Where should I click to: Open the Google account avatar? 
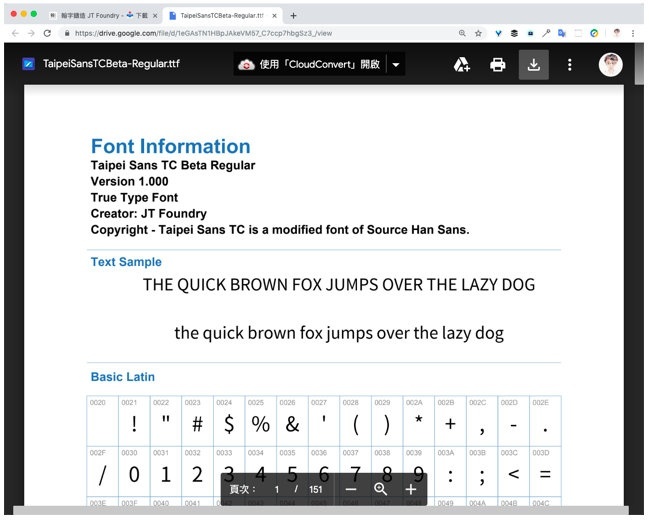coord(611,65)
